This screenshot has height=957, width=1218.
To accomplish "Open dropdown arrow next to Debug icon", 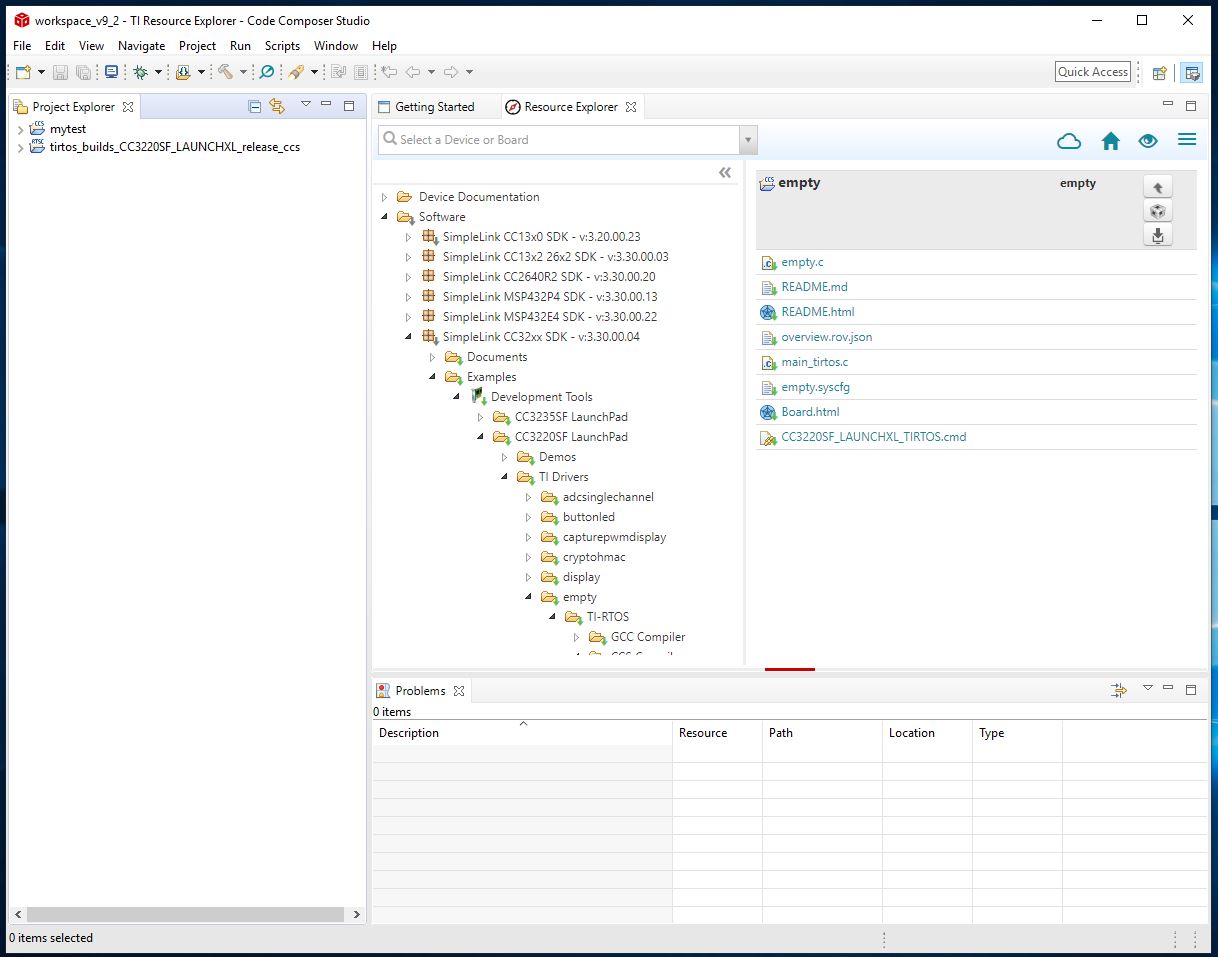I will tap(158, 72).
